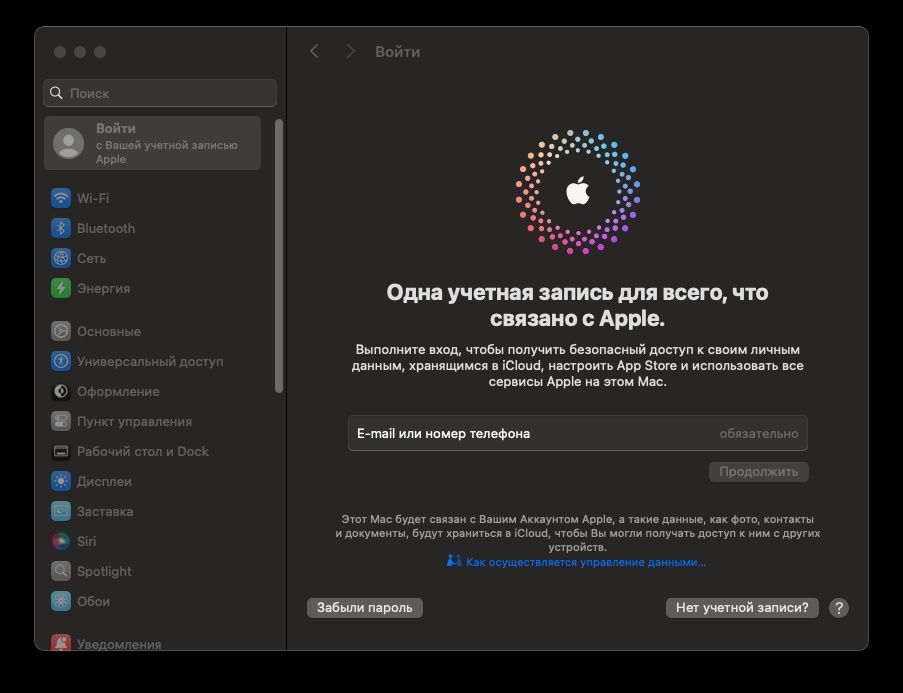This screenshot has height=693, width=903.
Task: Select Заставка screensaver icon
Action: pos(60,511)
